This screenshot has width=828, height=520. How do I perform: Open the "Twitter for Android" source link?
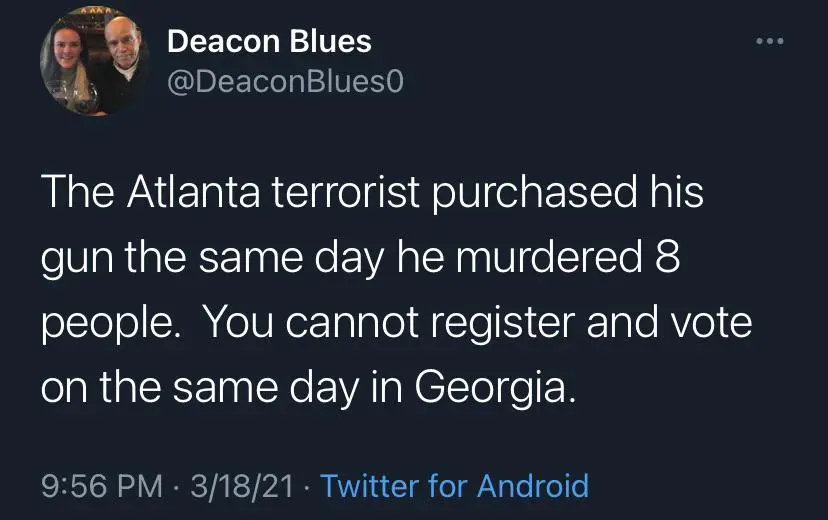pos(455,486)
